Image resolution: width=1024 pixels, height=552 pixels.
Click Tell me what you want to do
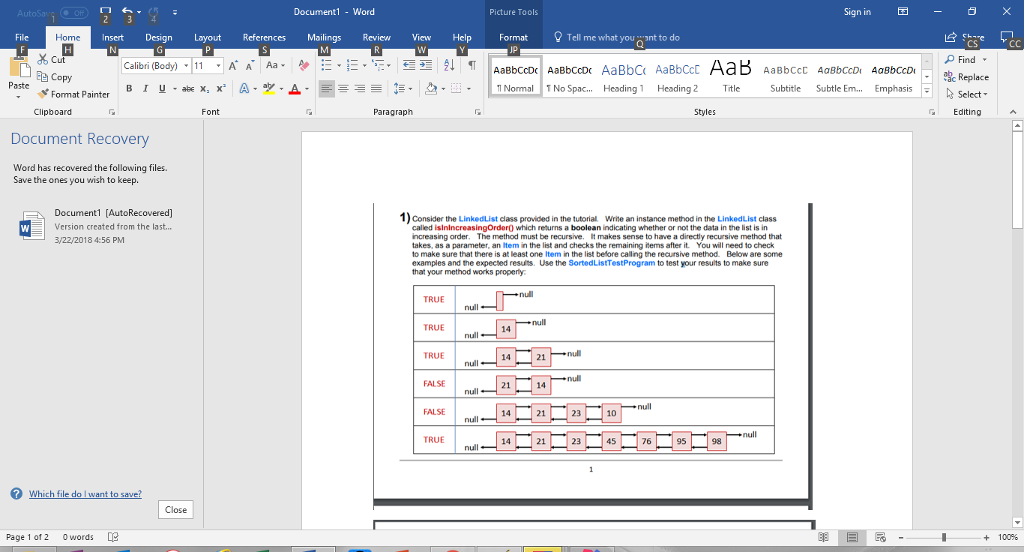[x=623, y=37]
